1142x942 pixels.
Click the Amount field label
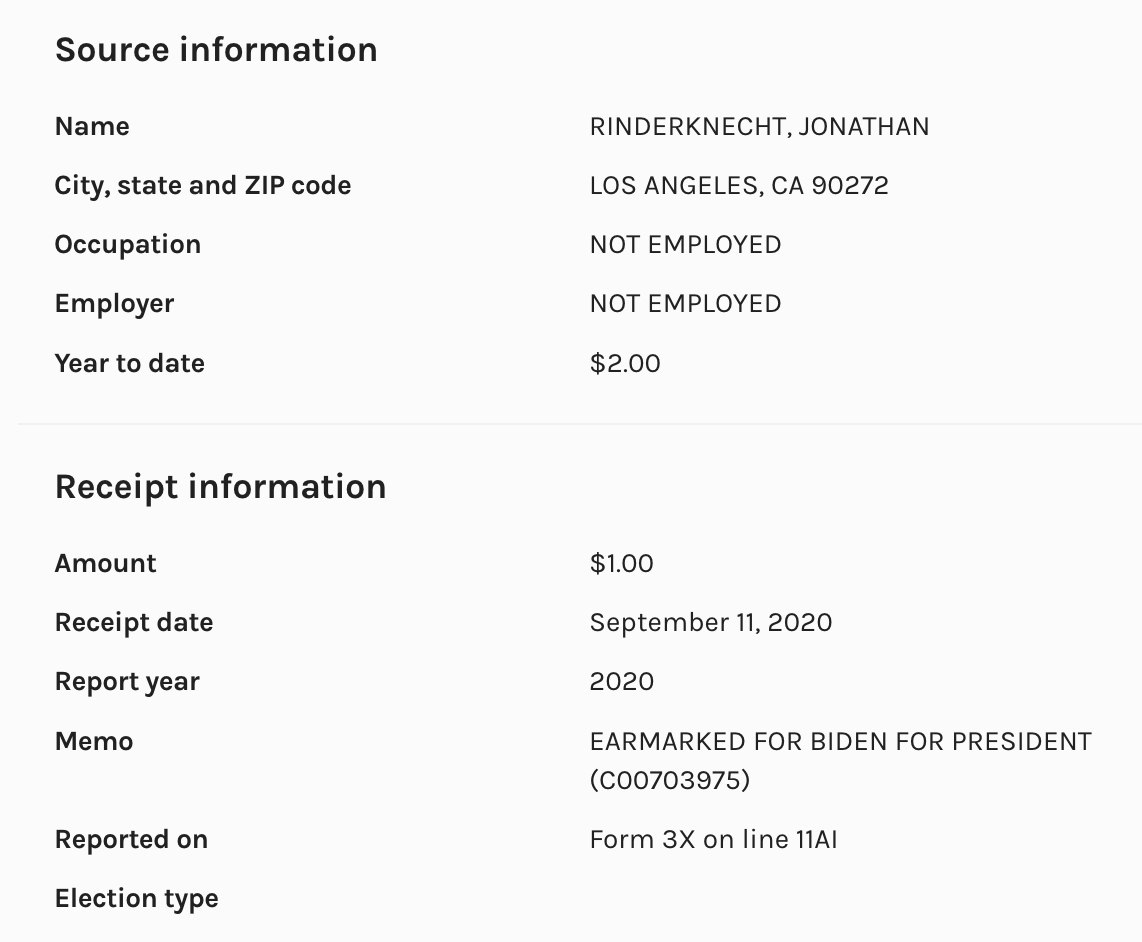pos(106,563)
